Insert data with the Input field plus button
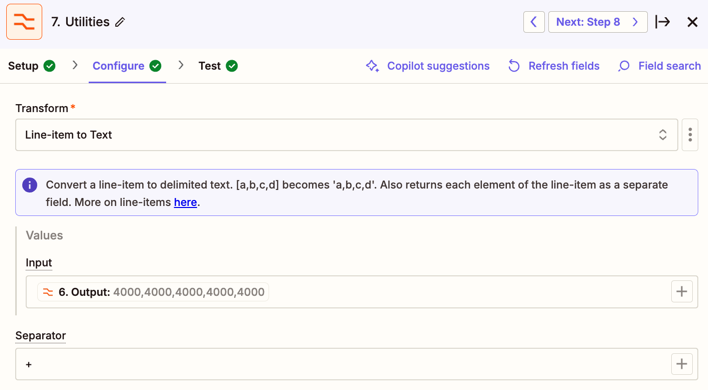708x390 pixels. click(x=682, y=292)
